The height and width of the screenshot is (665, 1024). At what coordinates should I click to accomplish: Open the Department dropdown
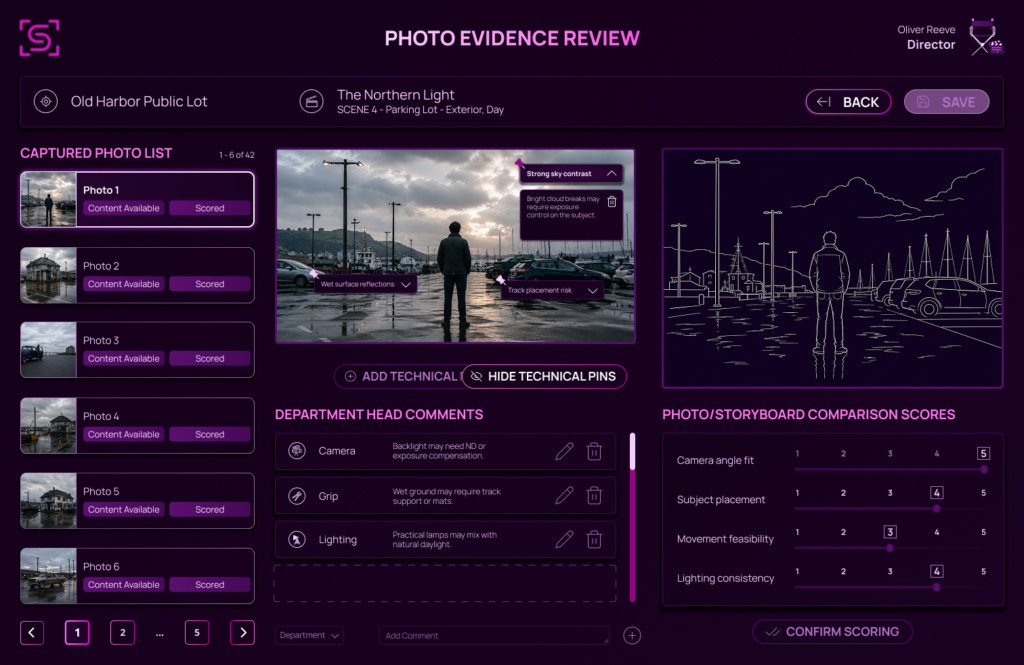pos(309,636)
